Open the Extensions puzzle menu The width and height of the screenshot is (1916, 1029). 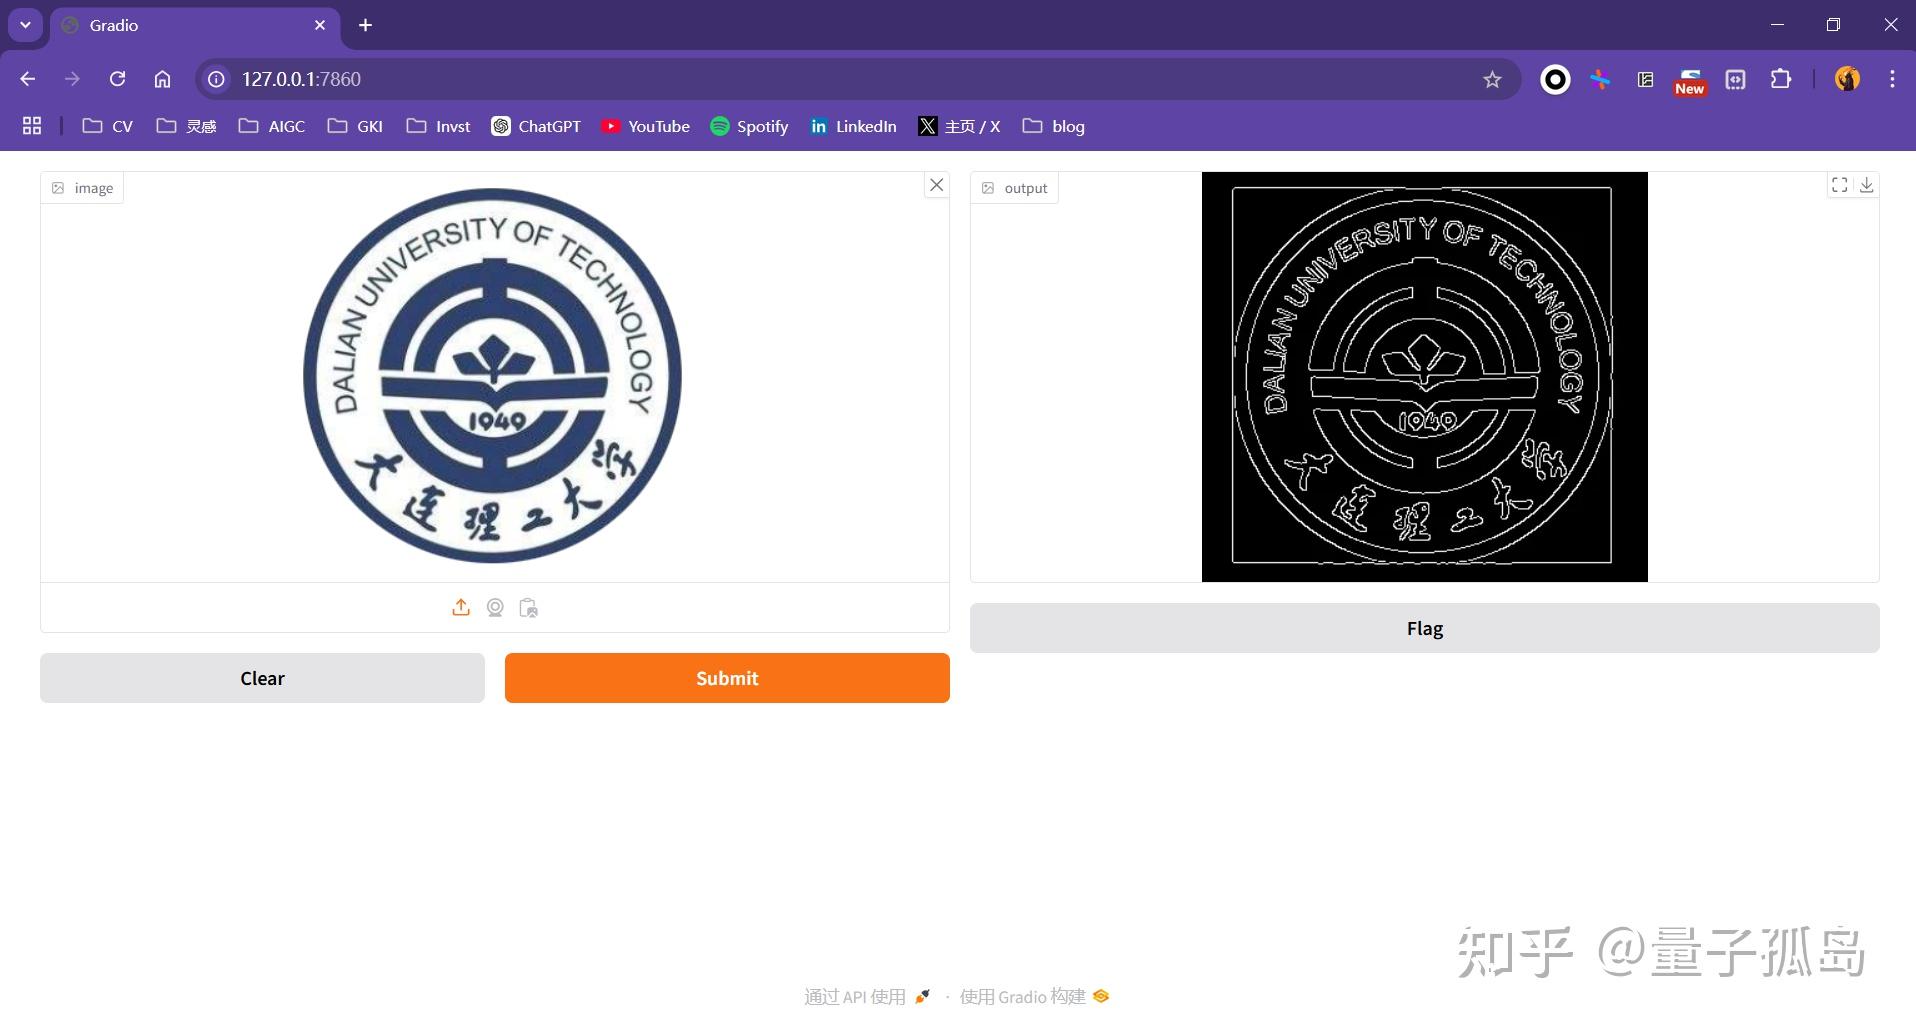coord(1781,79)
